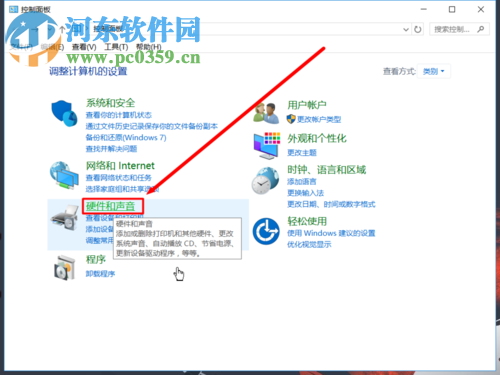The image size is (500, 375).
Task: Click the 更换输入法 link
Action: 306,193
